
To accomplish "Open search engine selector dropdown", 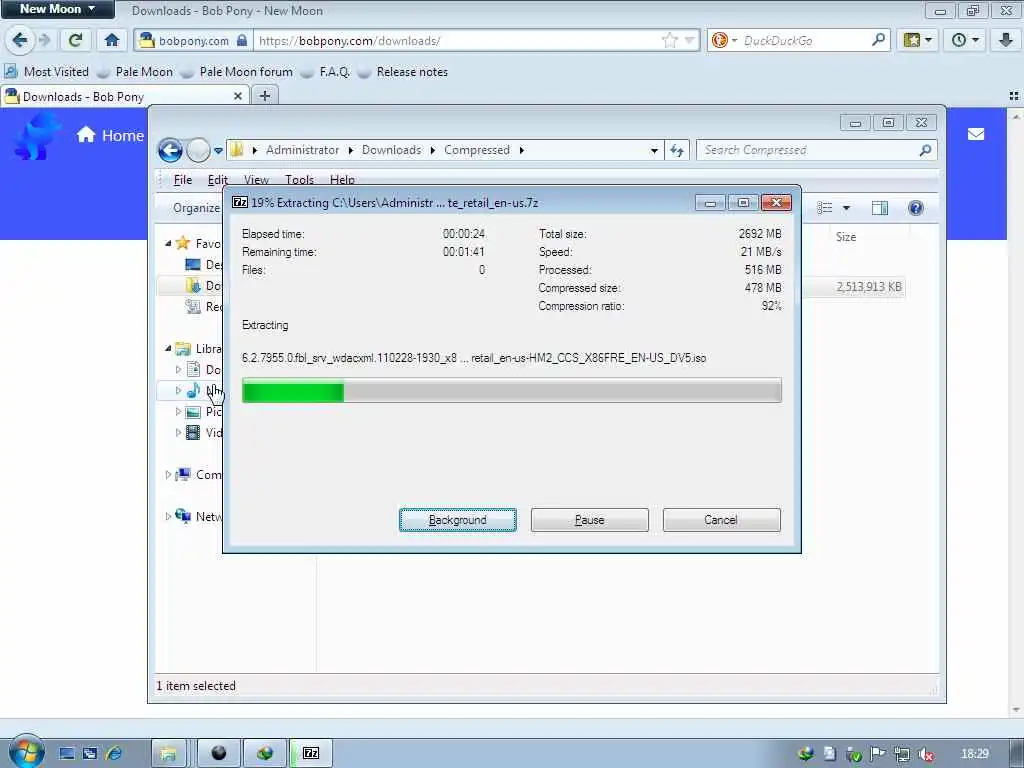I will 724,40.
